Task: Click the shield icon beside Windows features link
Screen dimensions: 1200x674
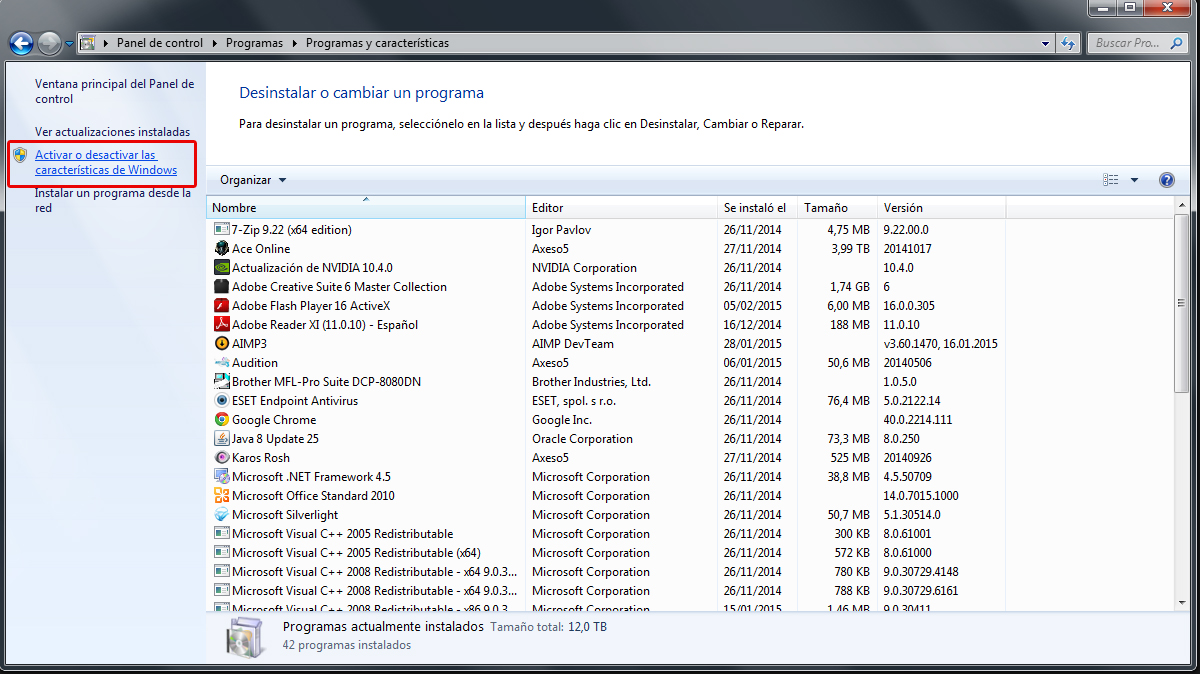Action: 20,155
